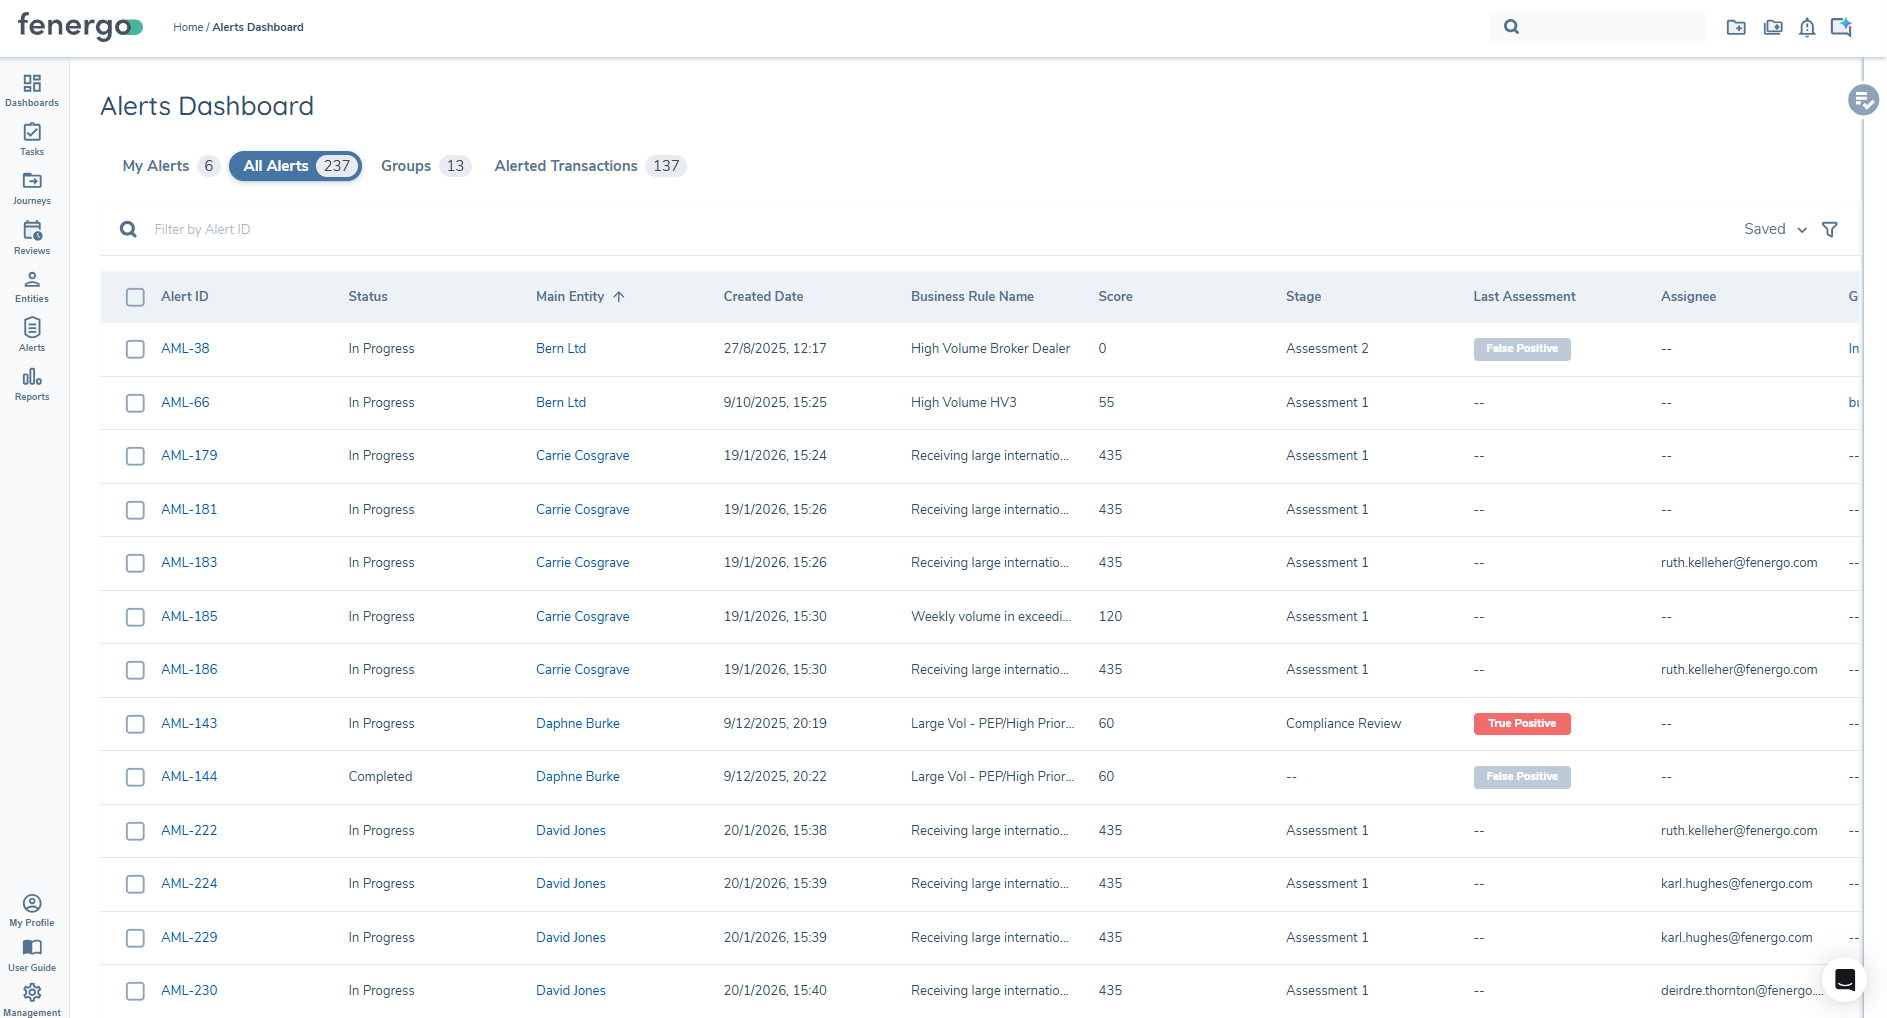
Task: Open the Dashboards sidebar panel
Action: pos(31,90)
